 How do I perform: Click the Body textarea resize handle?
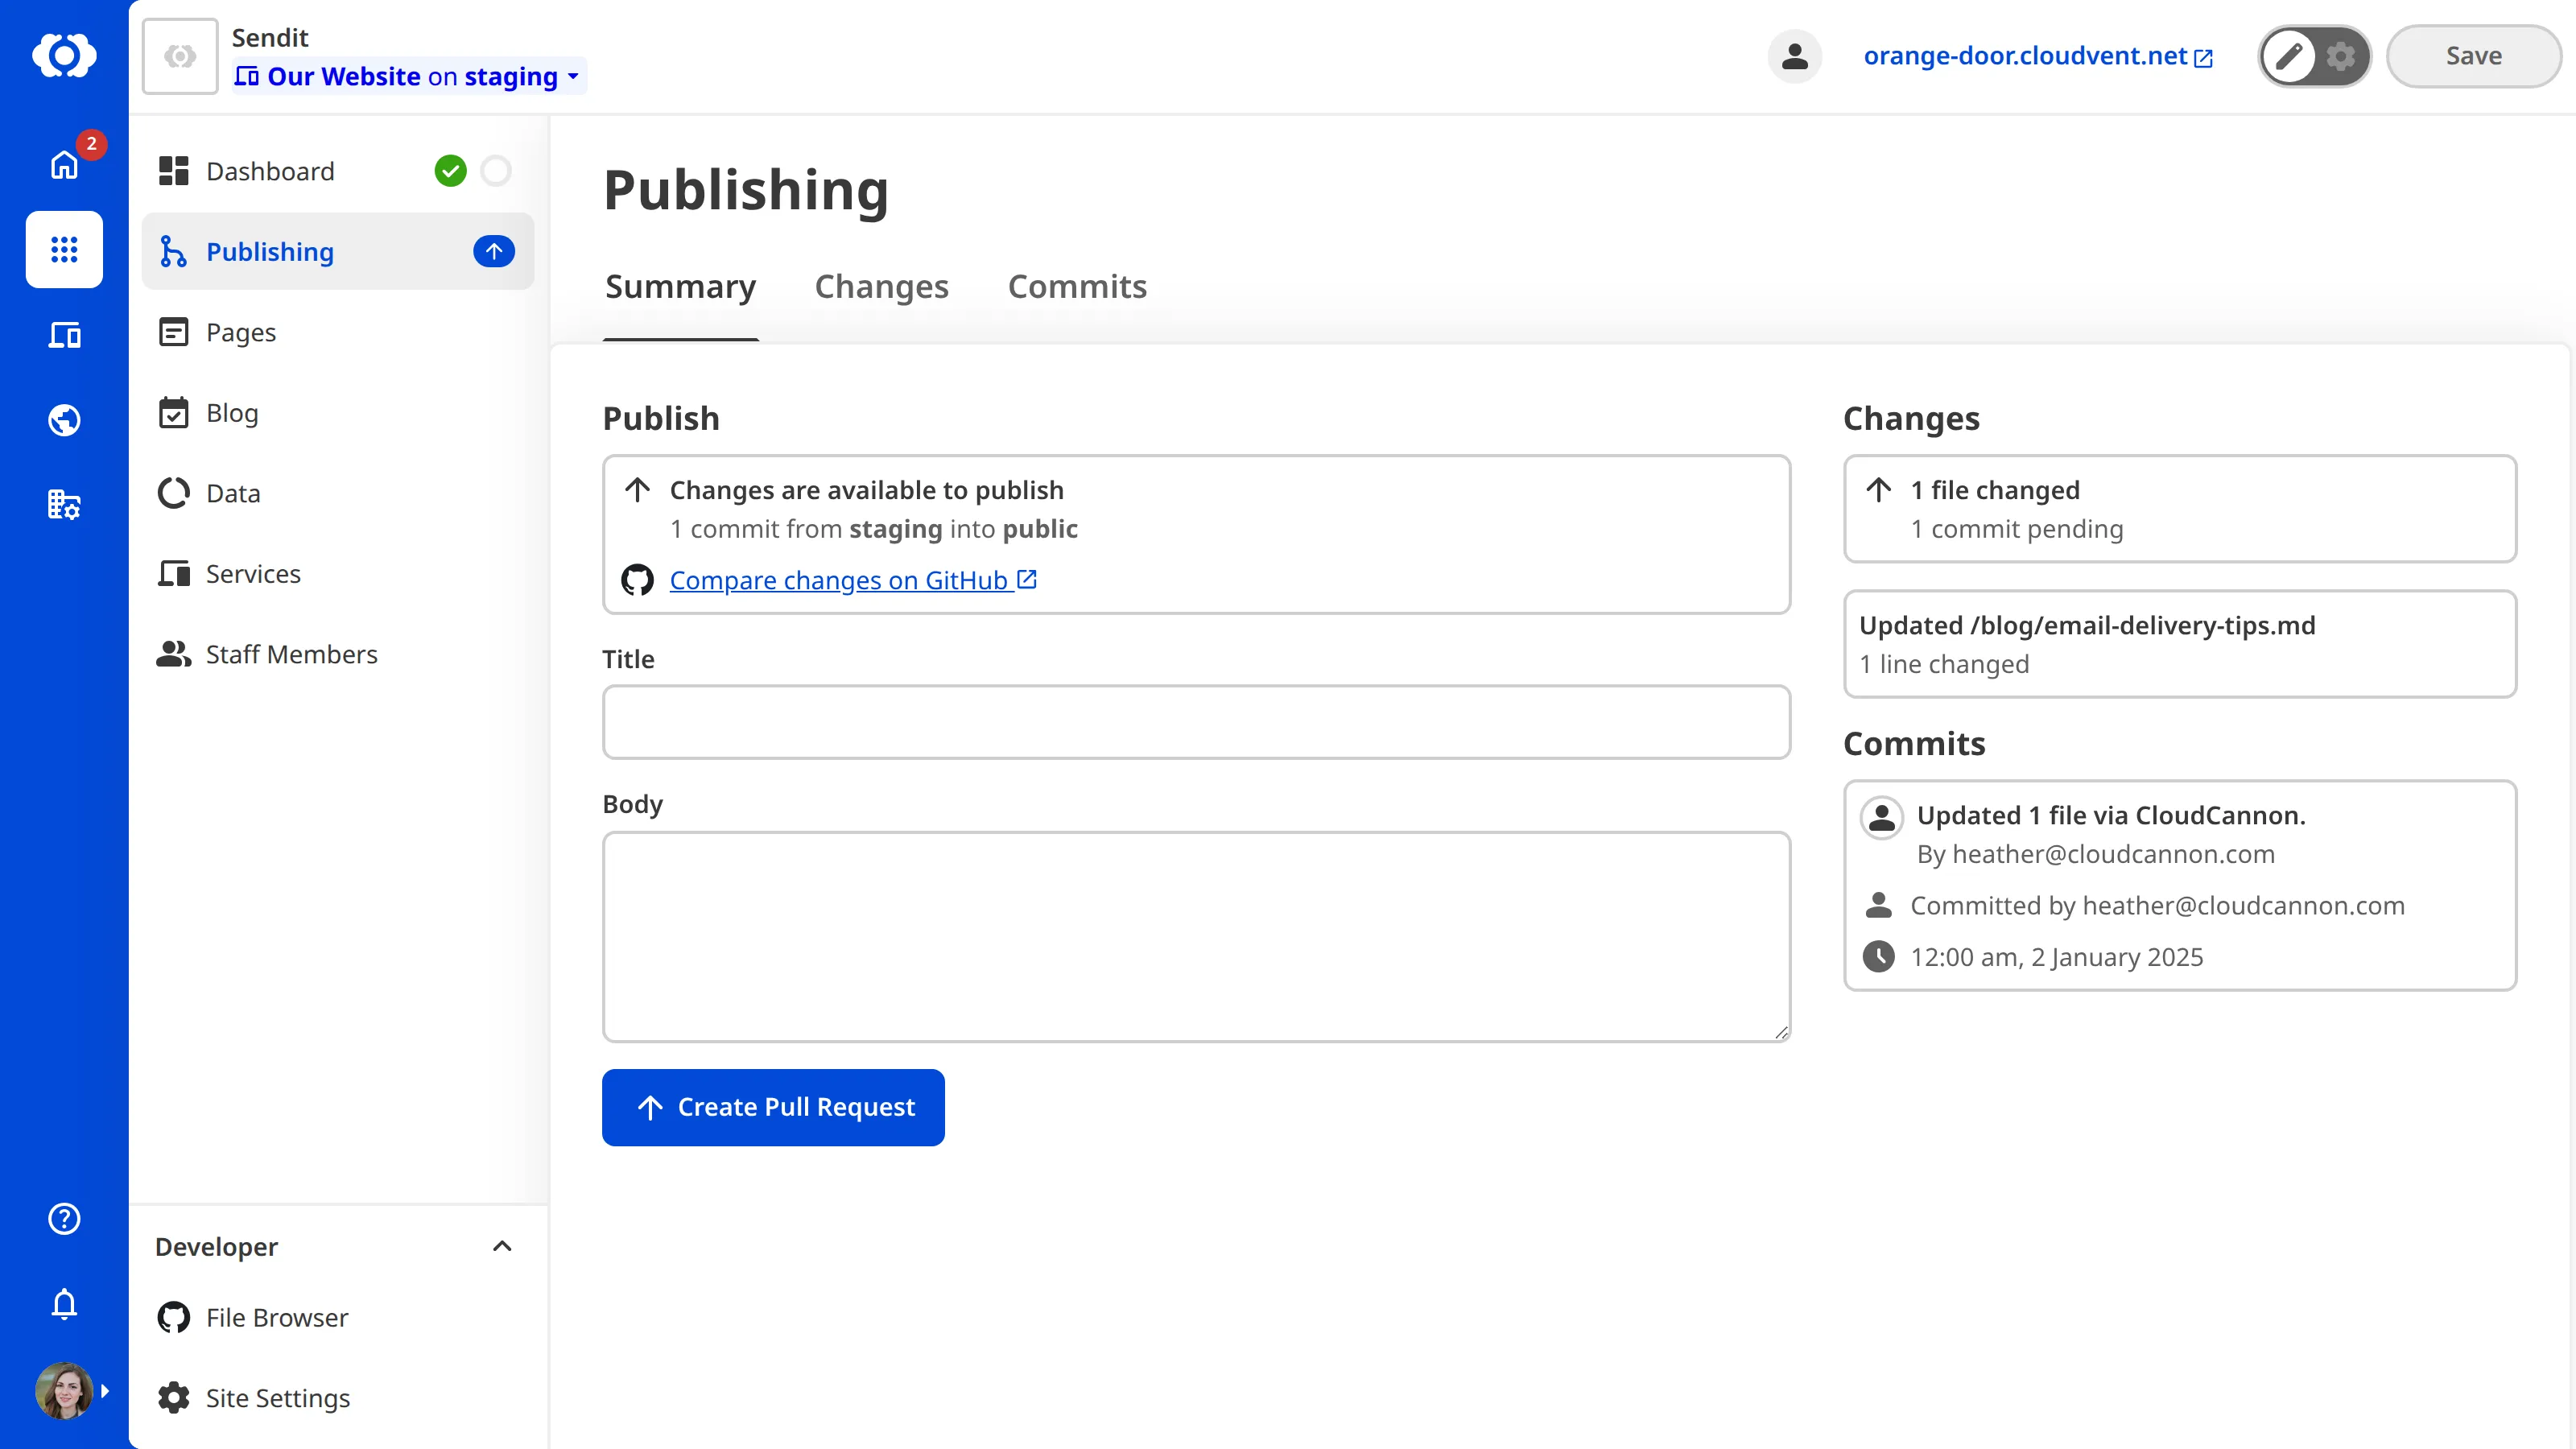pyautogui.click(x=1781, y=1033)
